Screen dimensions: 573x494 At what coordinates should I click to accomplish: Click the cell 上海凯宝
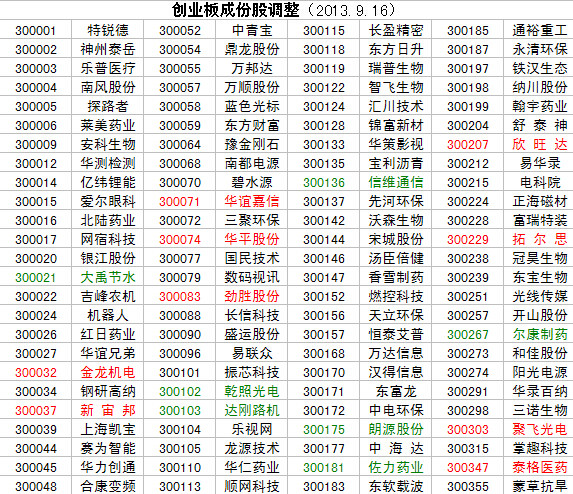tap(108, 429)
